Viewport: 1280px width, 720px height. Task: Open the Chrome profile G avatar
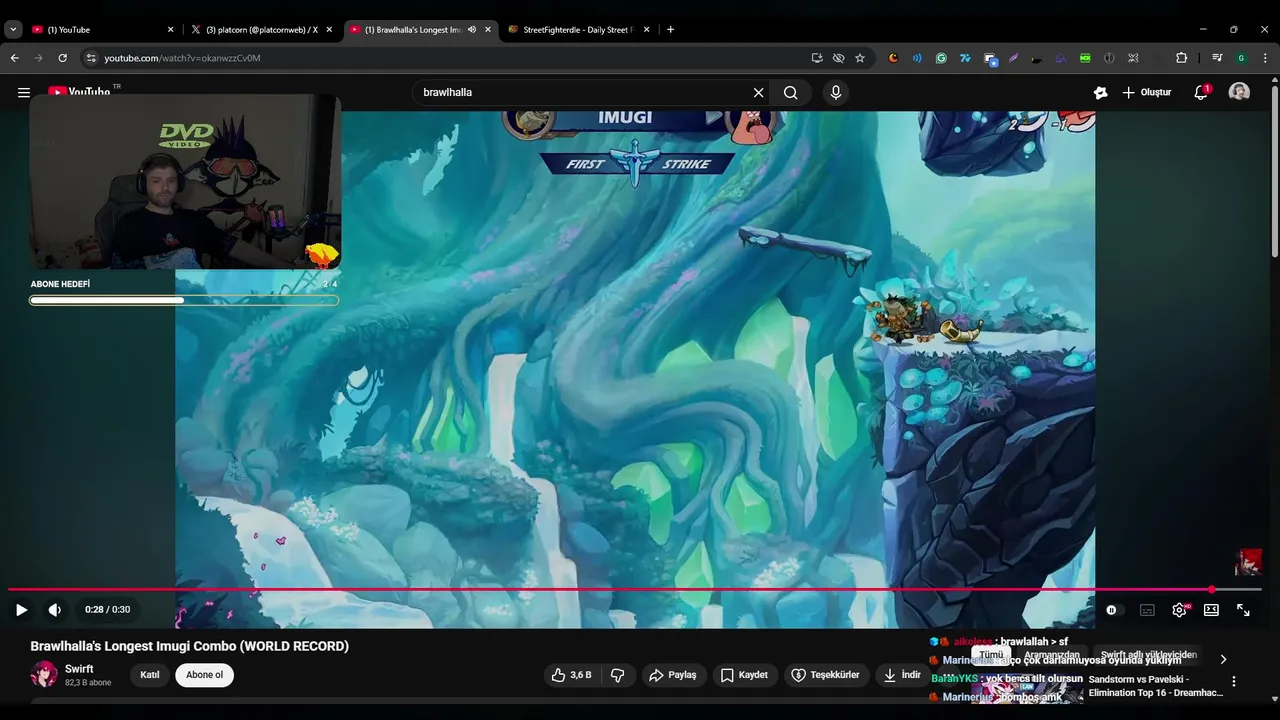click(x=1241, y=58)
